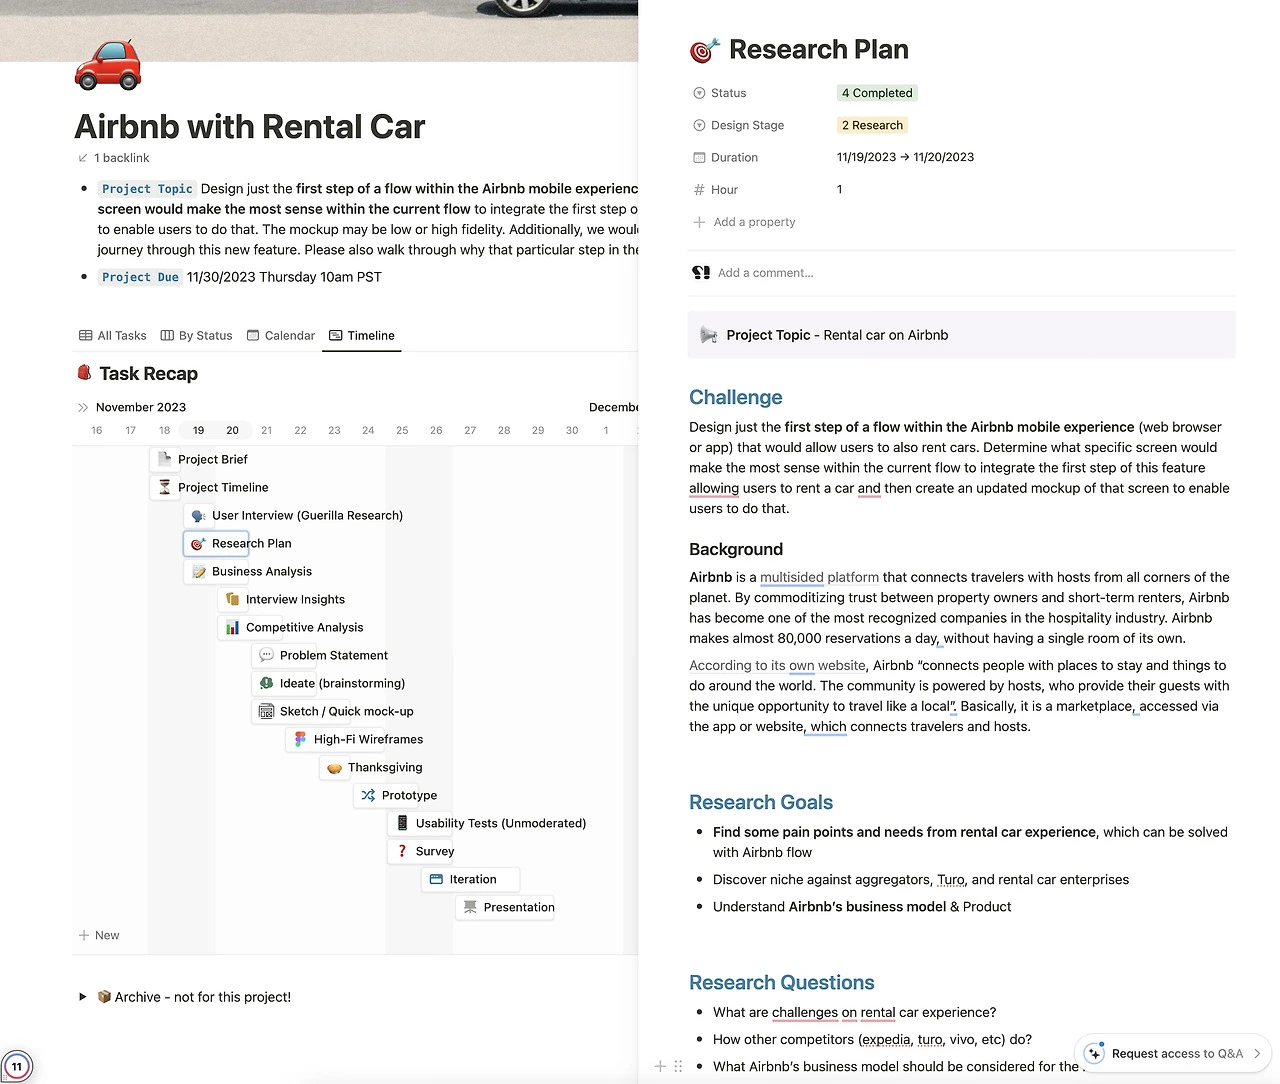Image resolution: width=1280 pixels, height=1084 pixels.
Task: Click the megaphone icon in Project Topic callout
Action: point(709,335)
